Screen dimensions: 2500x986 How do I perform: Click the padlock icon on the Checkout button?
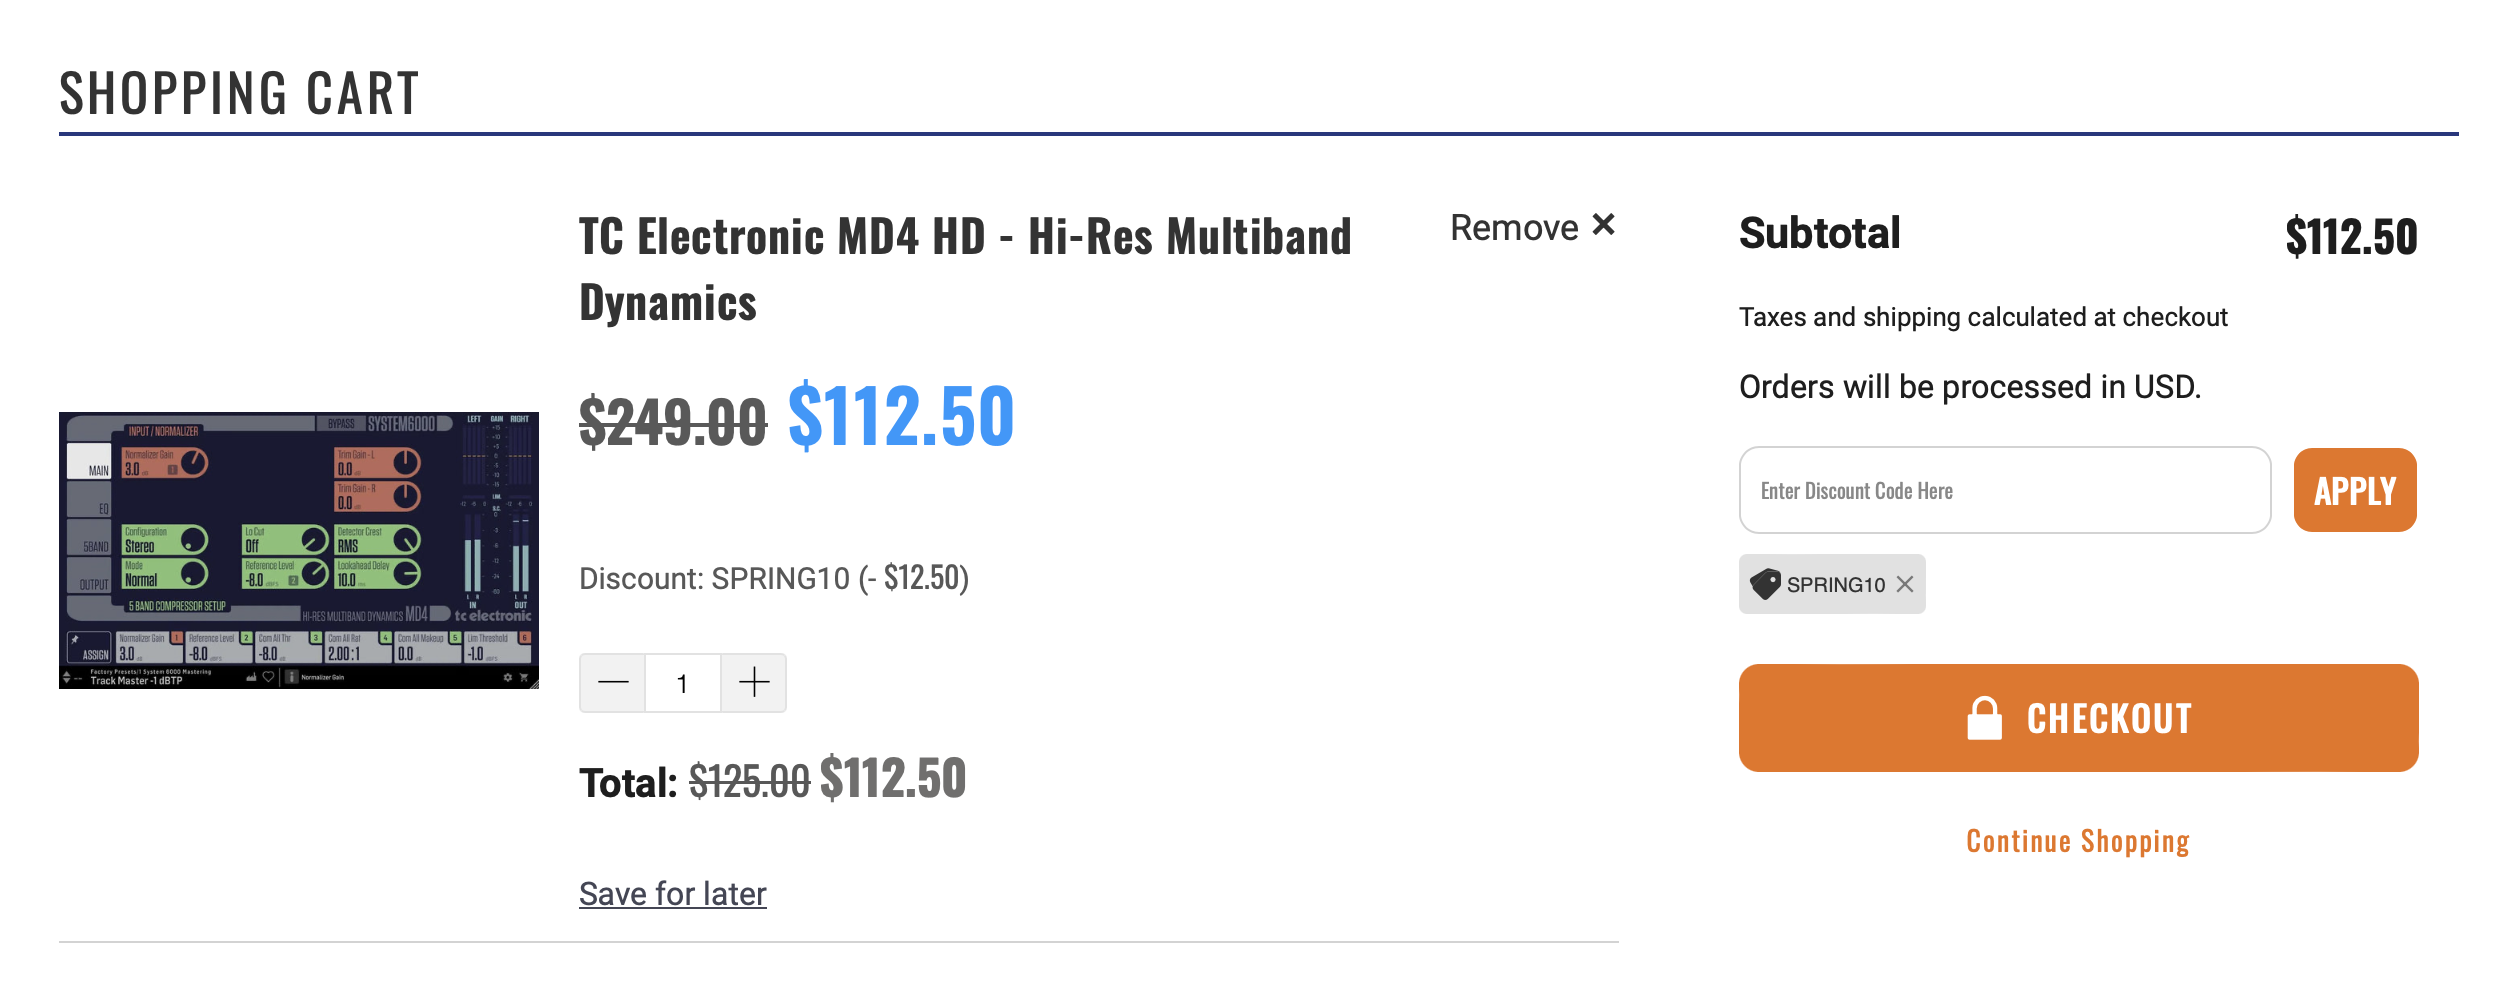(1984, 718)
